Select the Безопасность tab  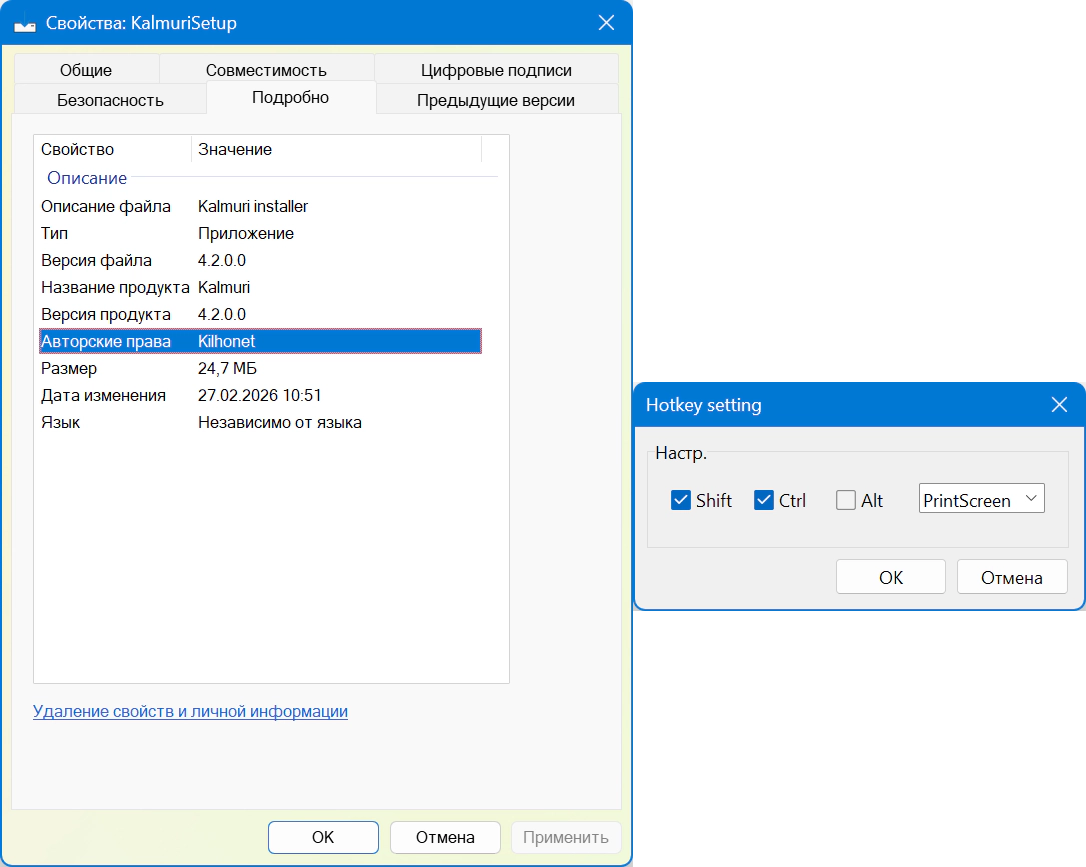[110, 100]
